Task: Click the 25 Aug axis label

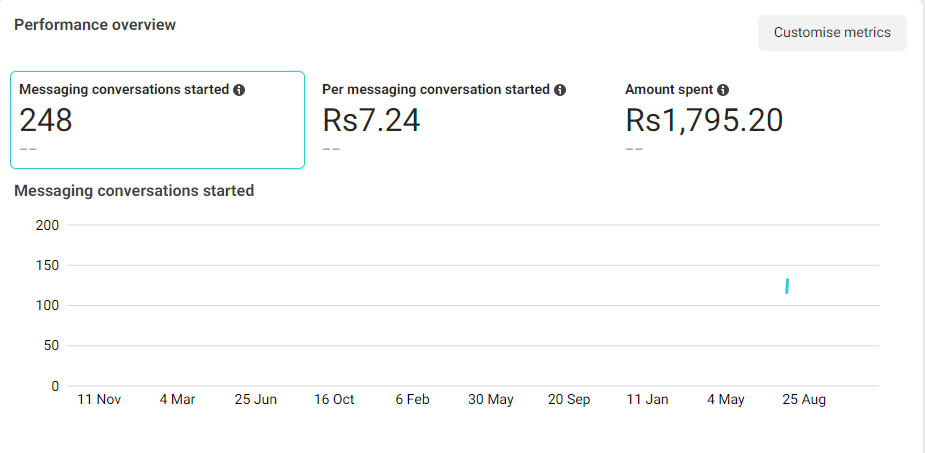Action: point(804,399)
